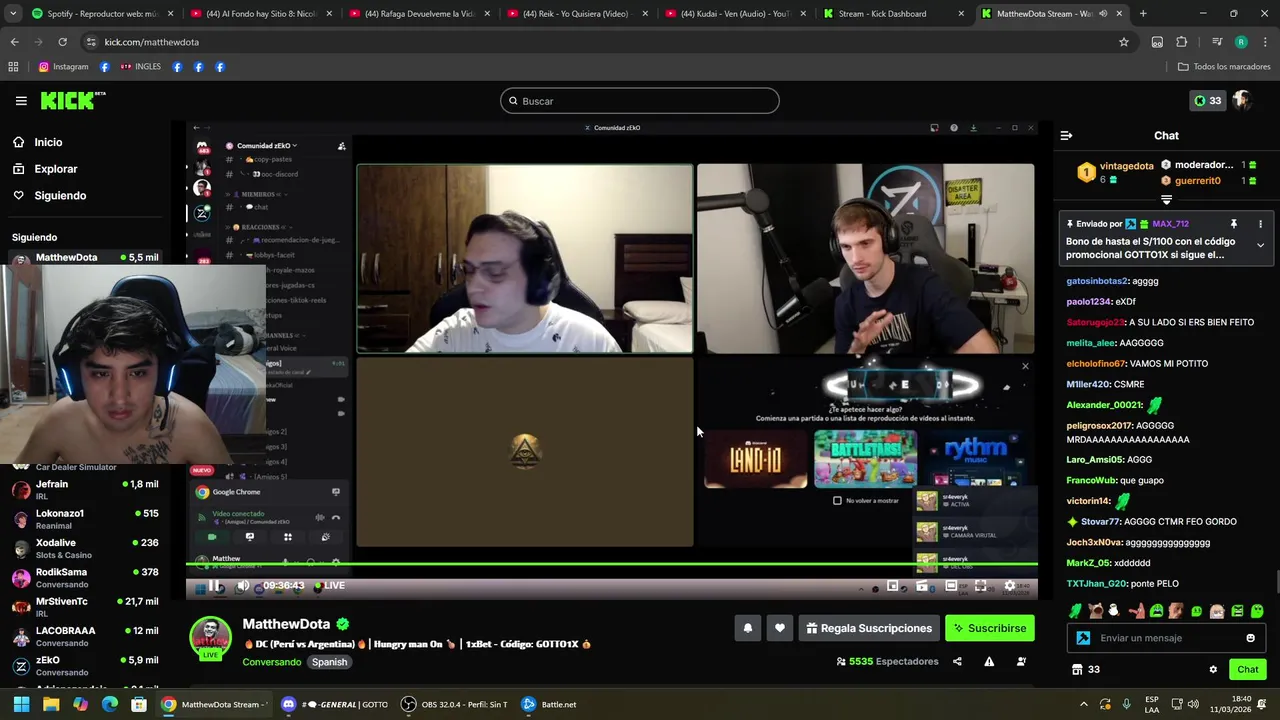Follow the channel with the heart button
1280x720 pixels.
click(780, 628)
